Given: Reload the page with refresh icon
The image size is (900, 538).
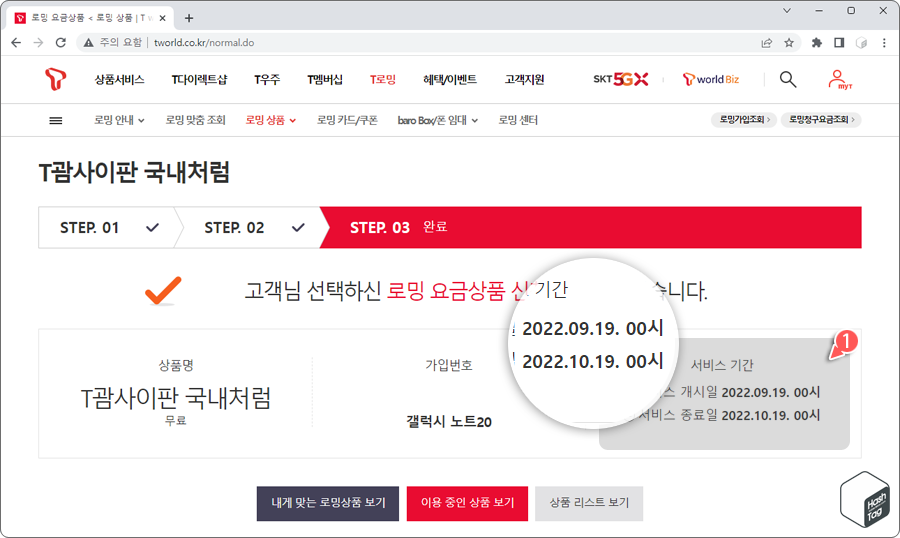Looking at the screenshot, I should click(x=61, y=42).
